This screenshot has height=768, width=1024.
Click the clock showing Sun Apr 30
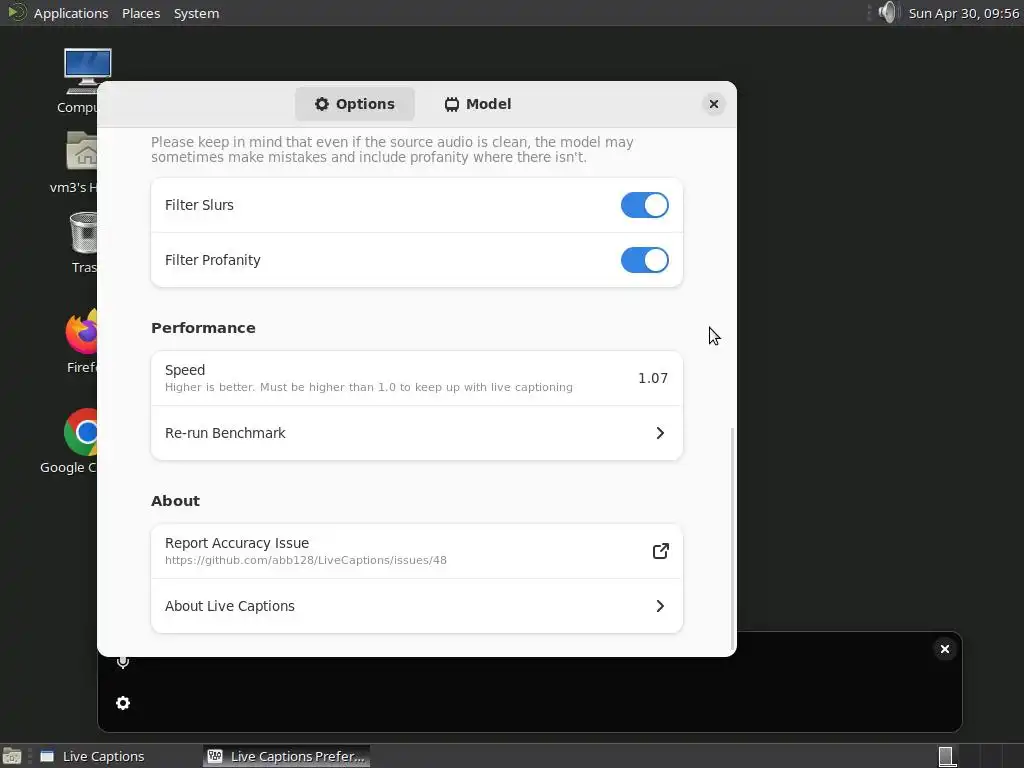(x=963, y=13)
